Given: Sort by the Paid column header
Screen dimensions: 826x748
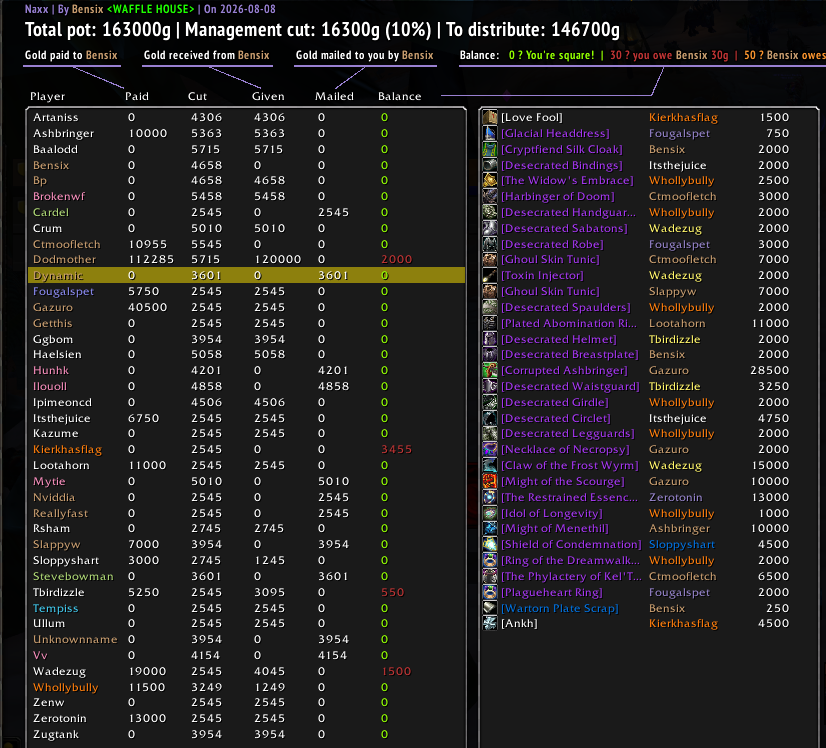Looking at the screenshot, I should click(137, 96).
